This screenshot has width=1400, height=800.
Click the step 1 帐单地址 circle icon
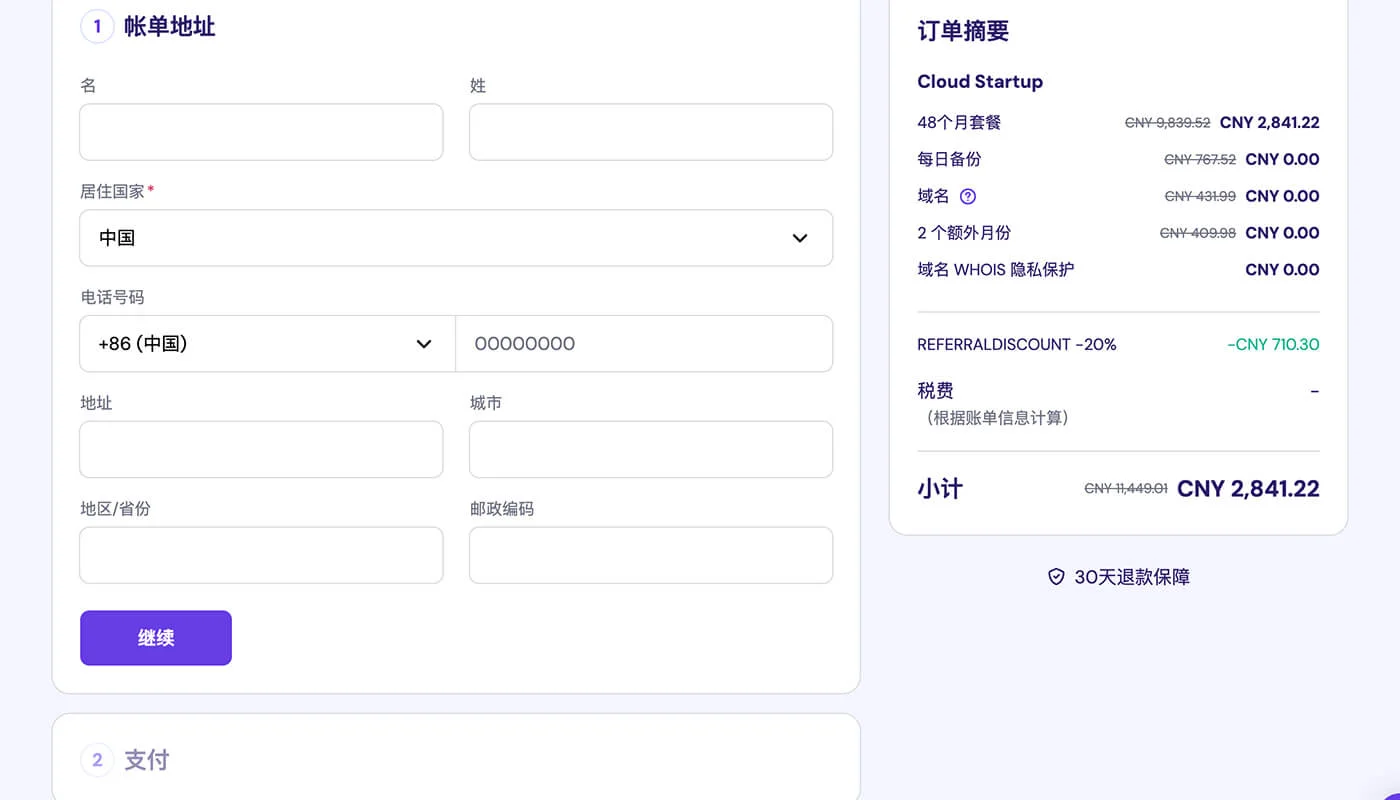click(97, 27)
